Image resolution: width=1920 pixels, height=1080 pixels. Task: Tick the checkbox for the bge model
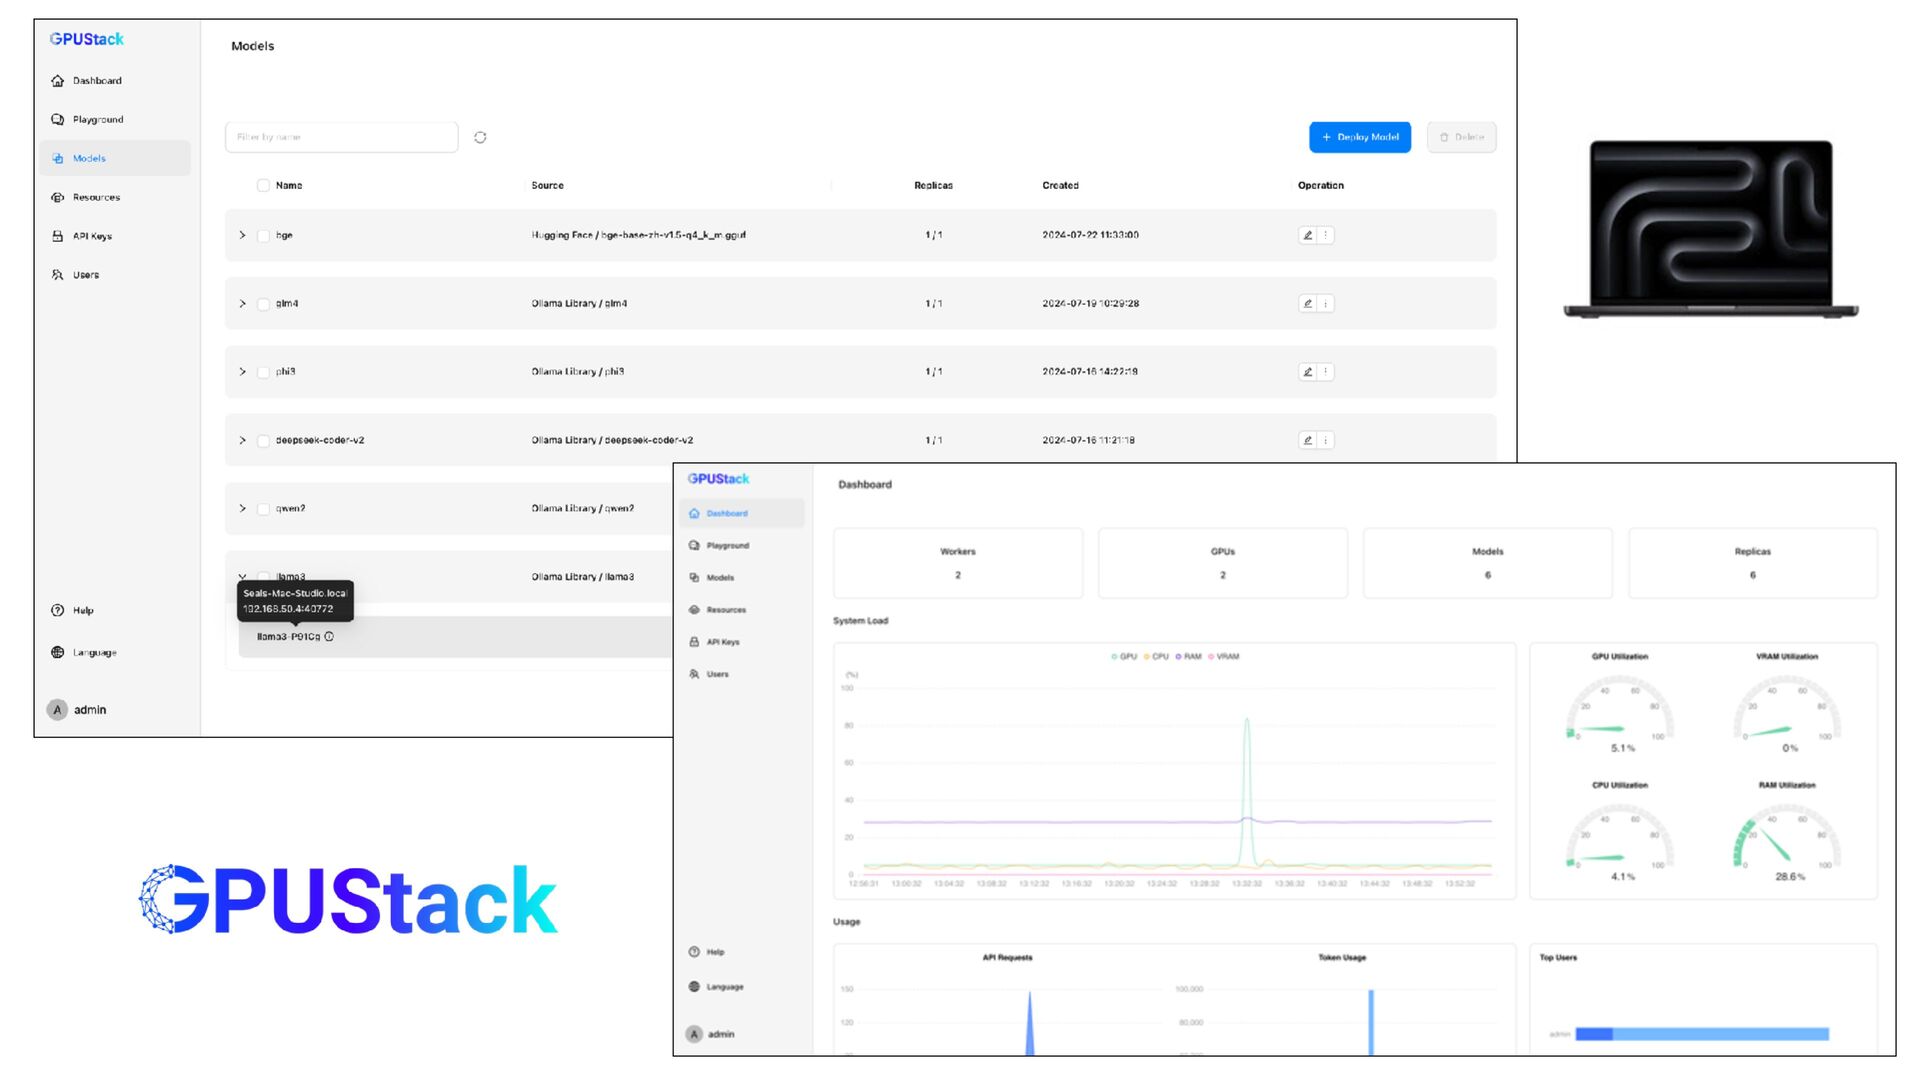coord(263,236)
